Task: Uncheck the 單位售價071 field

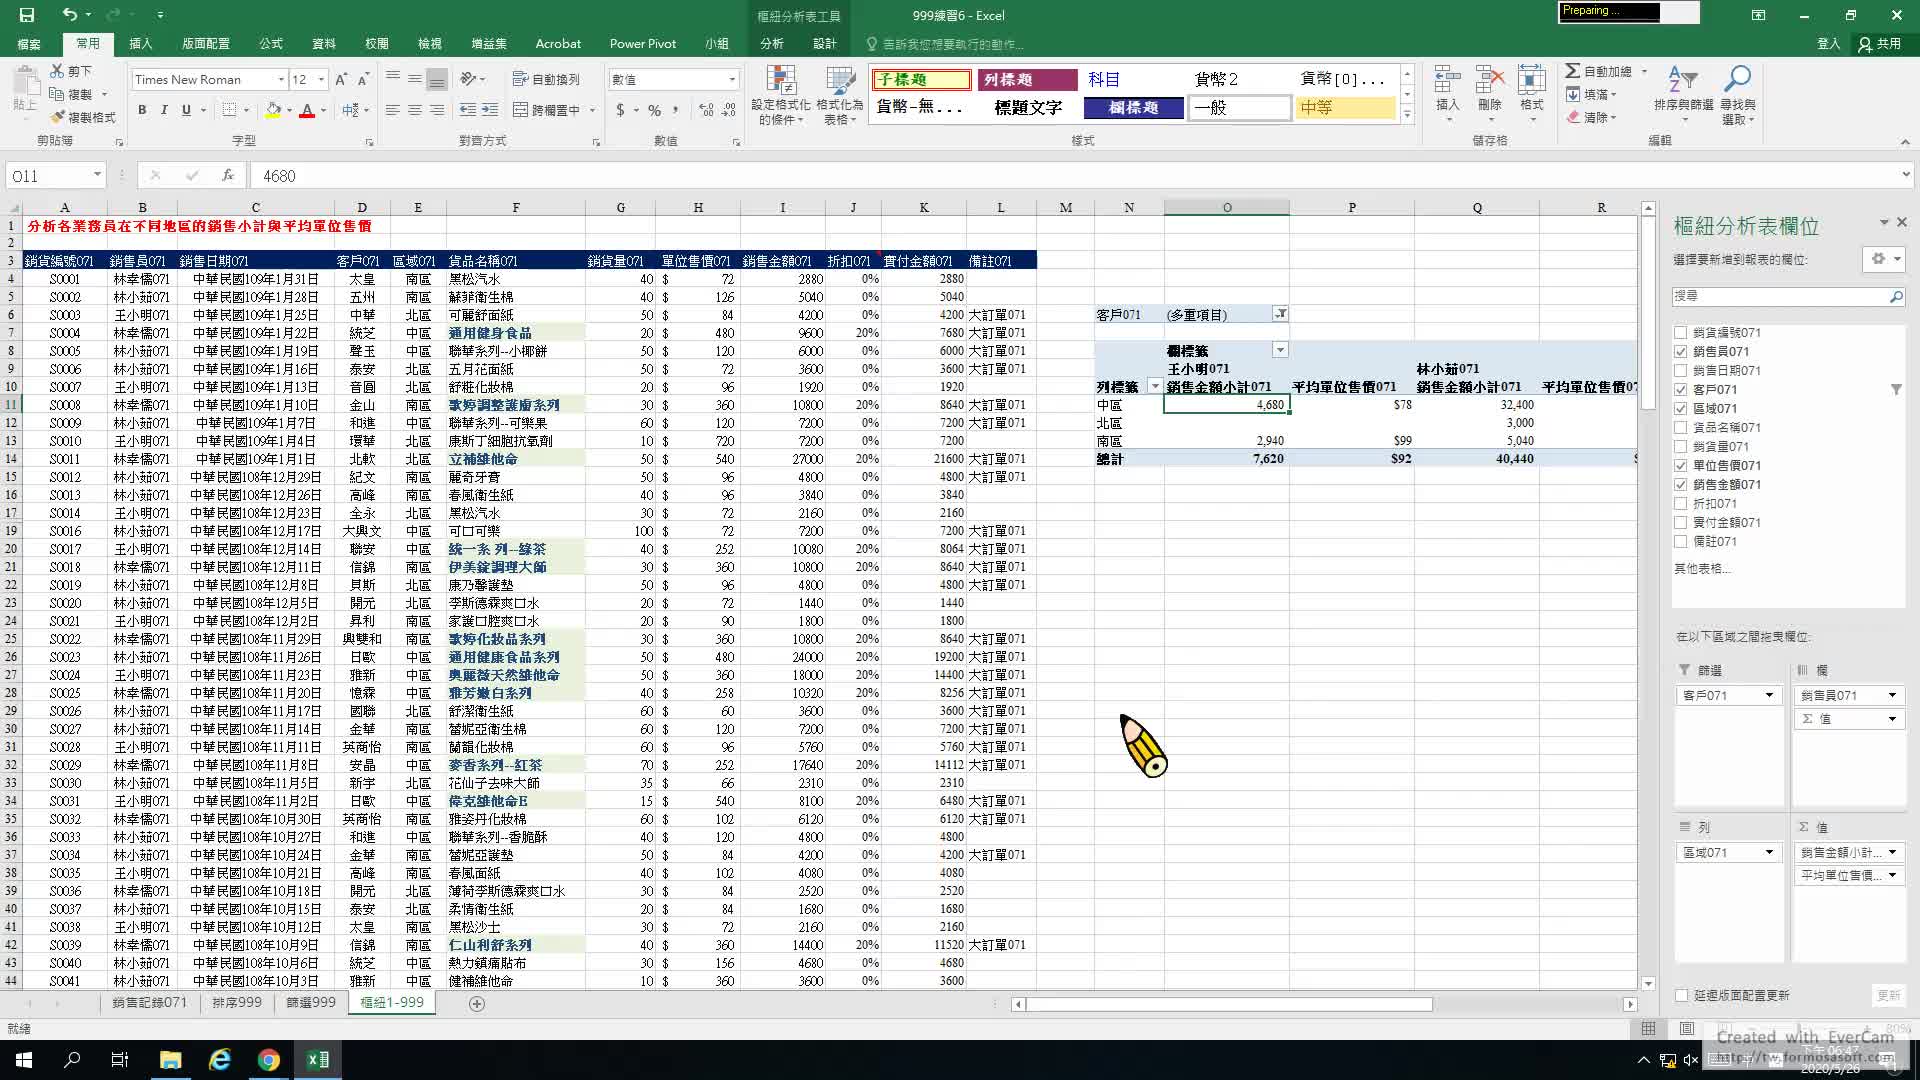Action: 1681,466
